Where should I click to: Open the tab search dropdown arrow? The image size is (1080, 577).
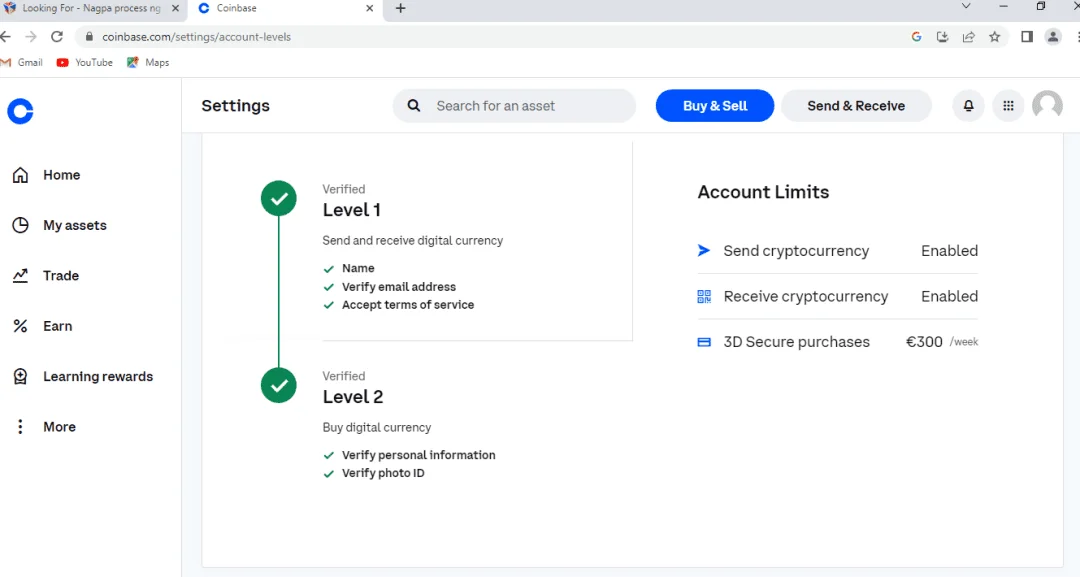(966, 6)
